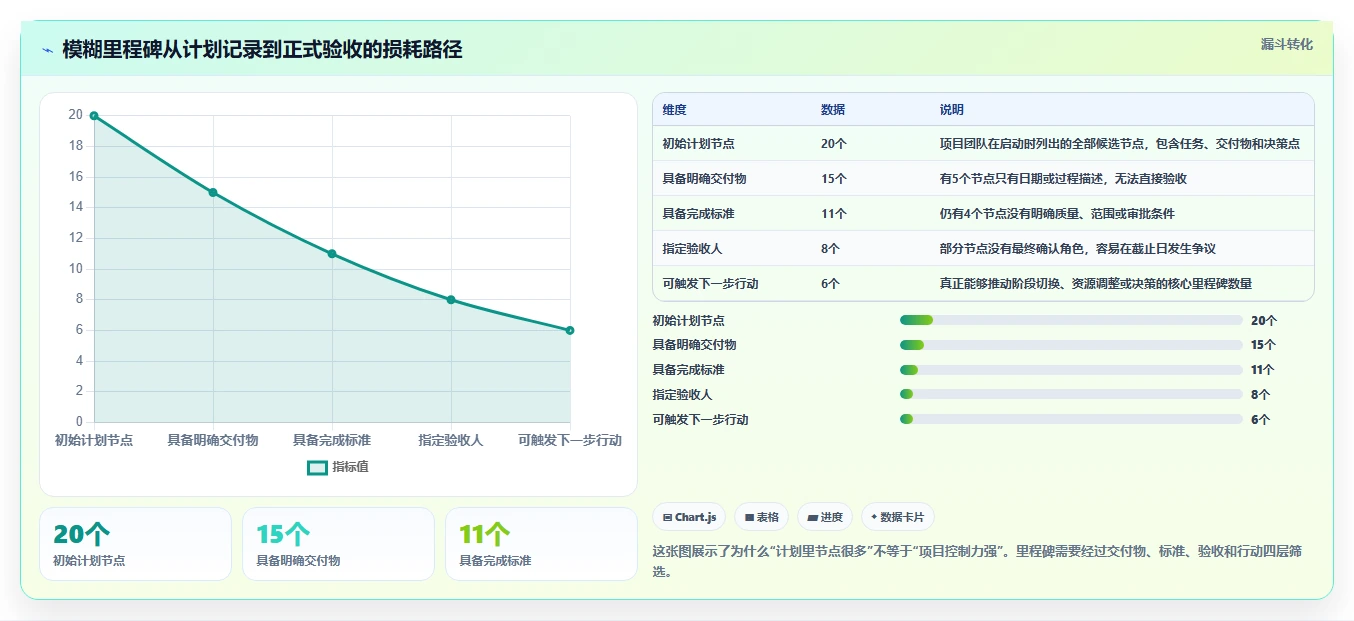Viewport: 1354px width, 621px height.
Task: Click description starting 仍有4个节点没有明确
Action: coord(1057,214)
